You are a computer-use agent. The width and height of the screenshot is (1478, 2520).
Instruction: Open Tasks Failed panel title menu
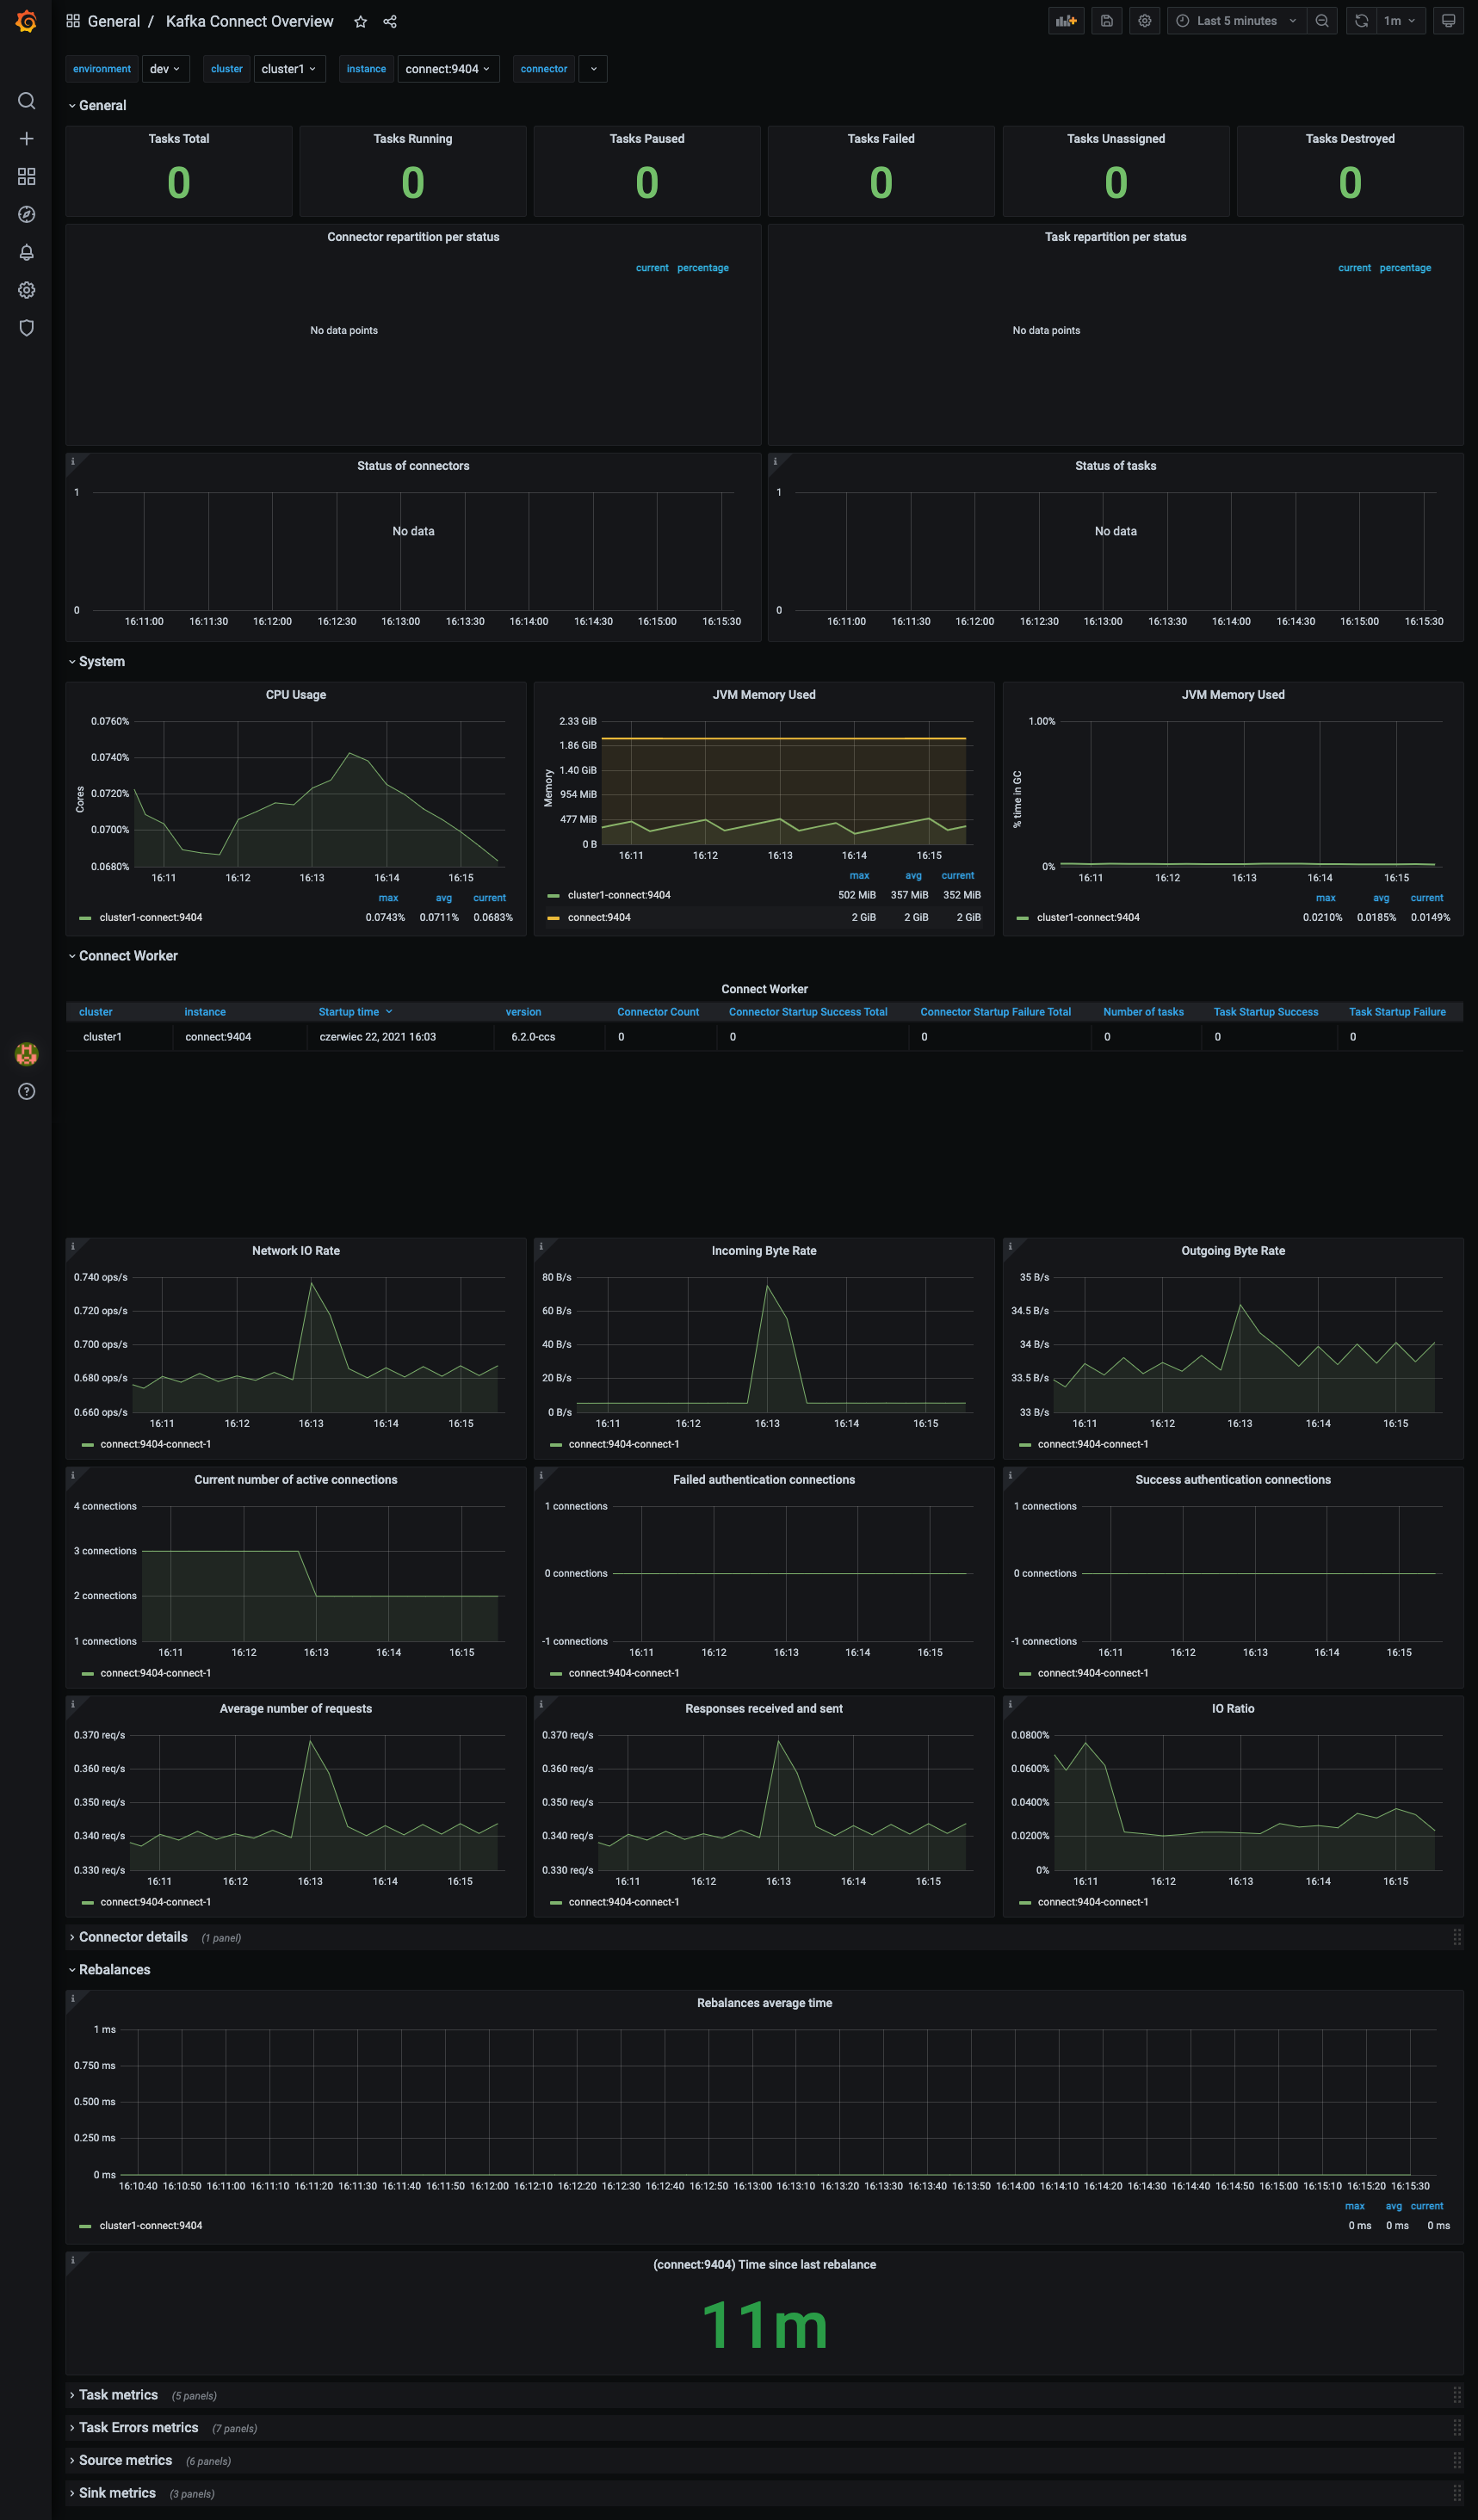pyautogui.click(x=881, y=139)
